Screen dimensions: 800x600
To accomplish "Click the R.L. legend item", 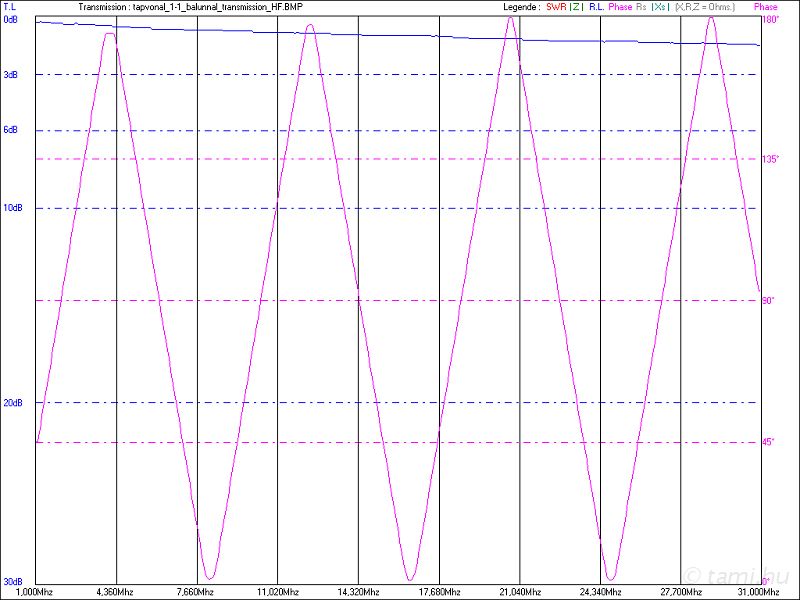I will tap(596, 7).
